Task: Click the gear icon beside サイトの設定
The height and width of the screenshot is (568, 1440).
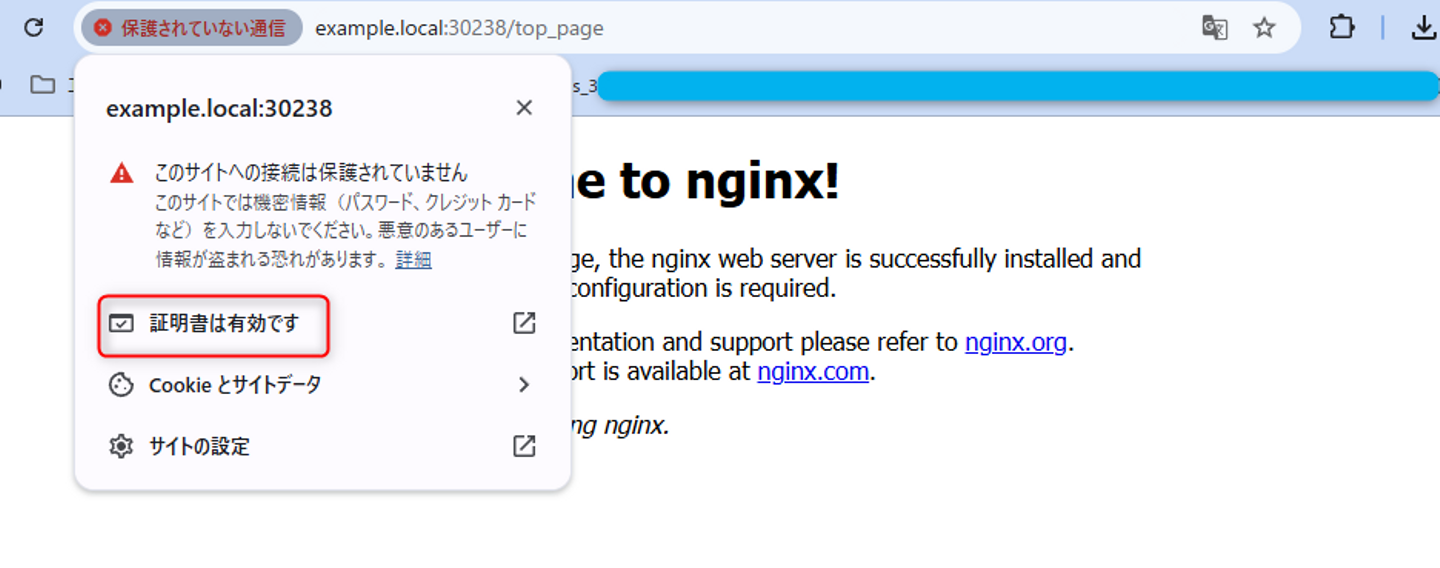Action: click(x=121, y=446)
